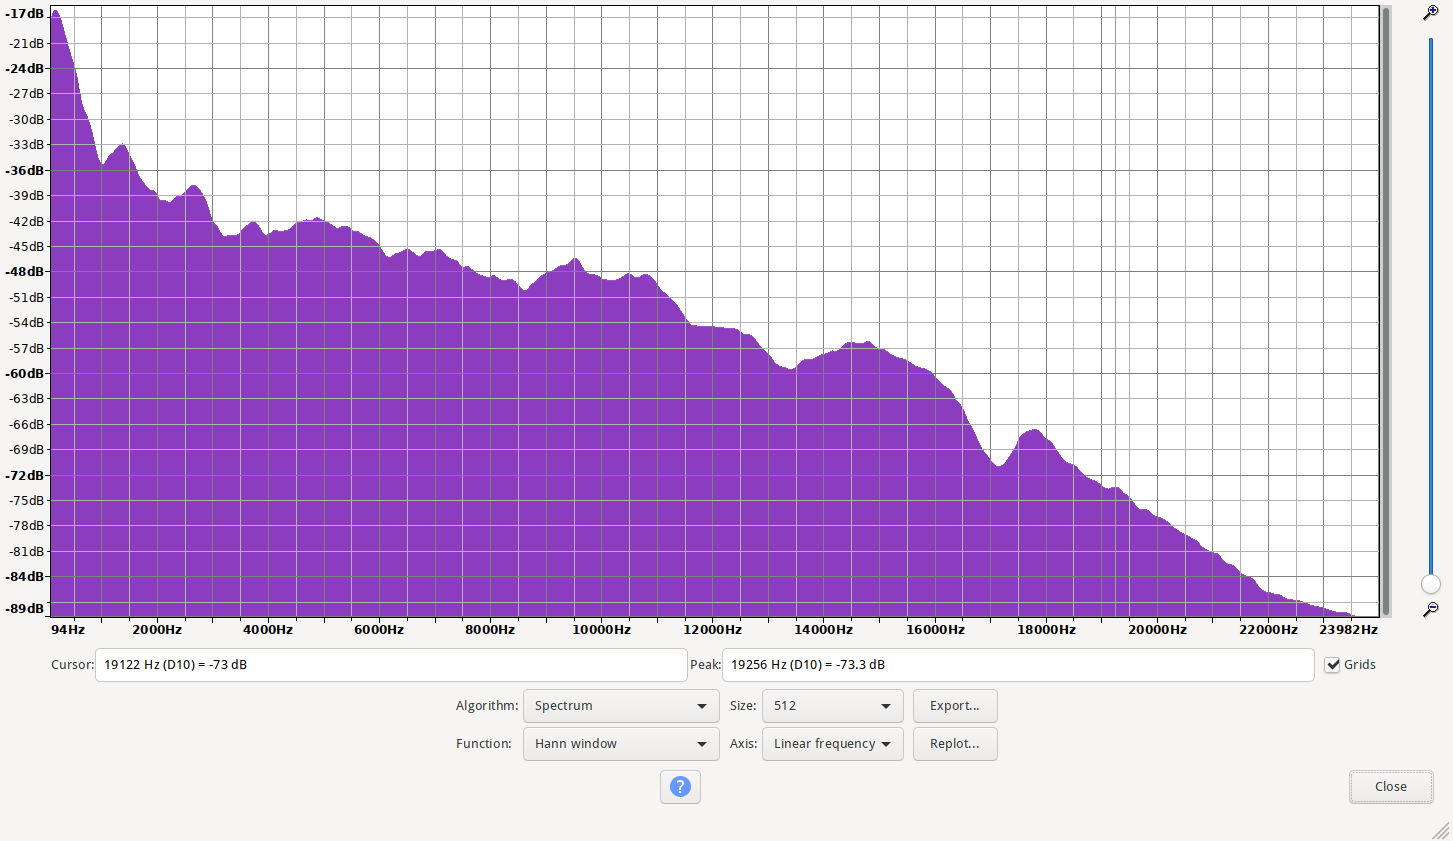Click the 12000Hz axis label

(x=712, y=630)
